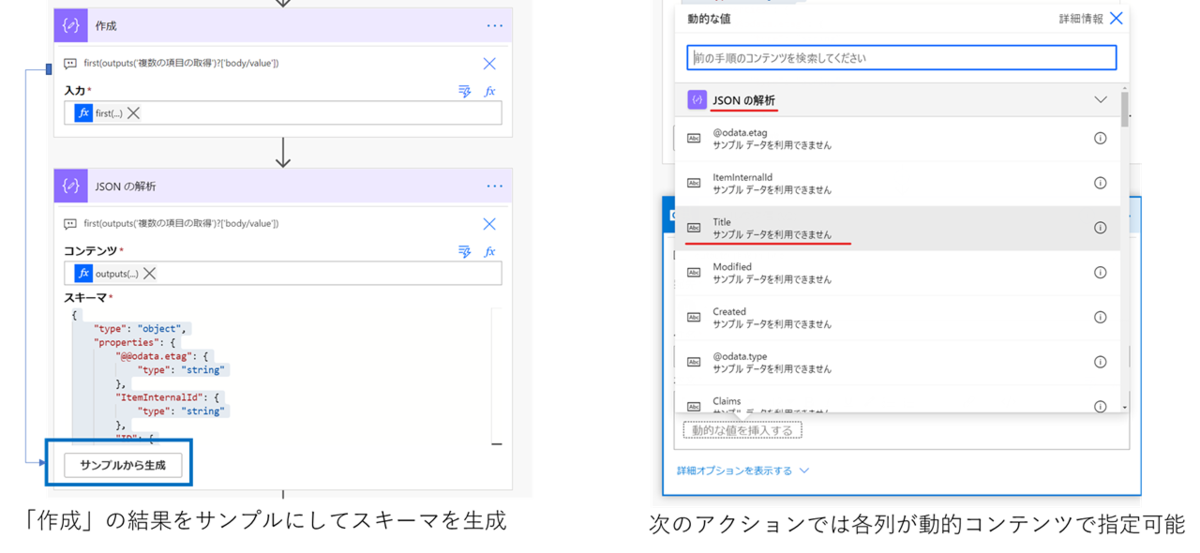
Task: Expand 詳細オプションを表示する link
Action: (742, 471)
